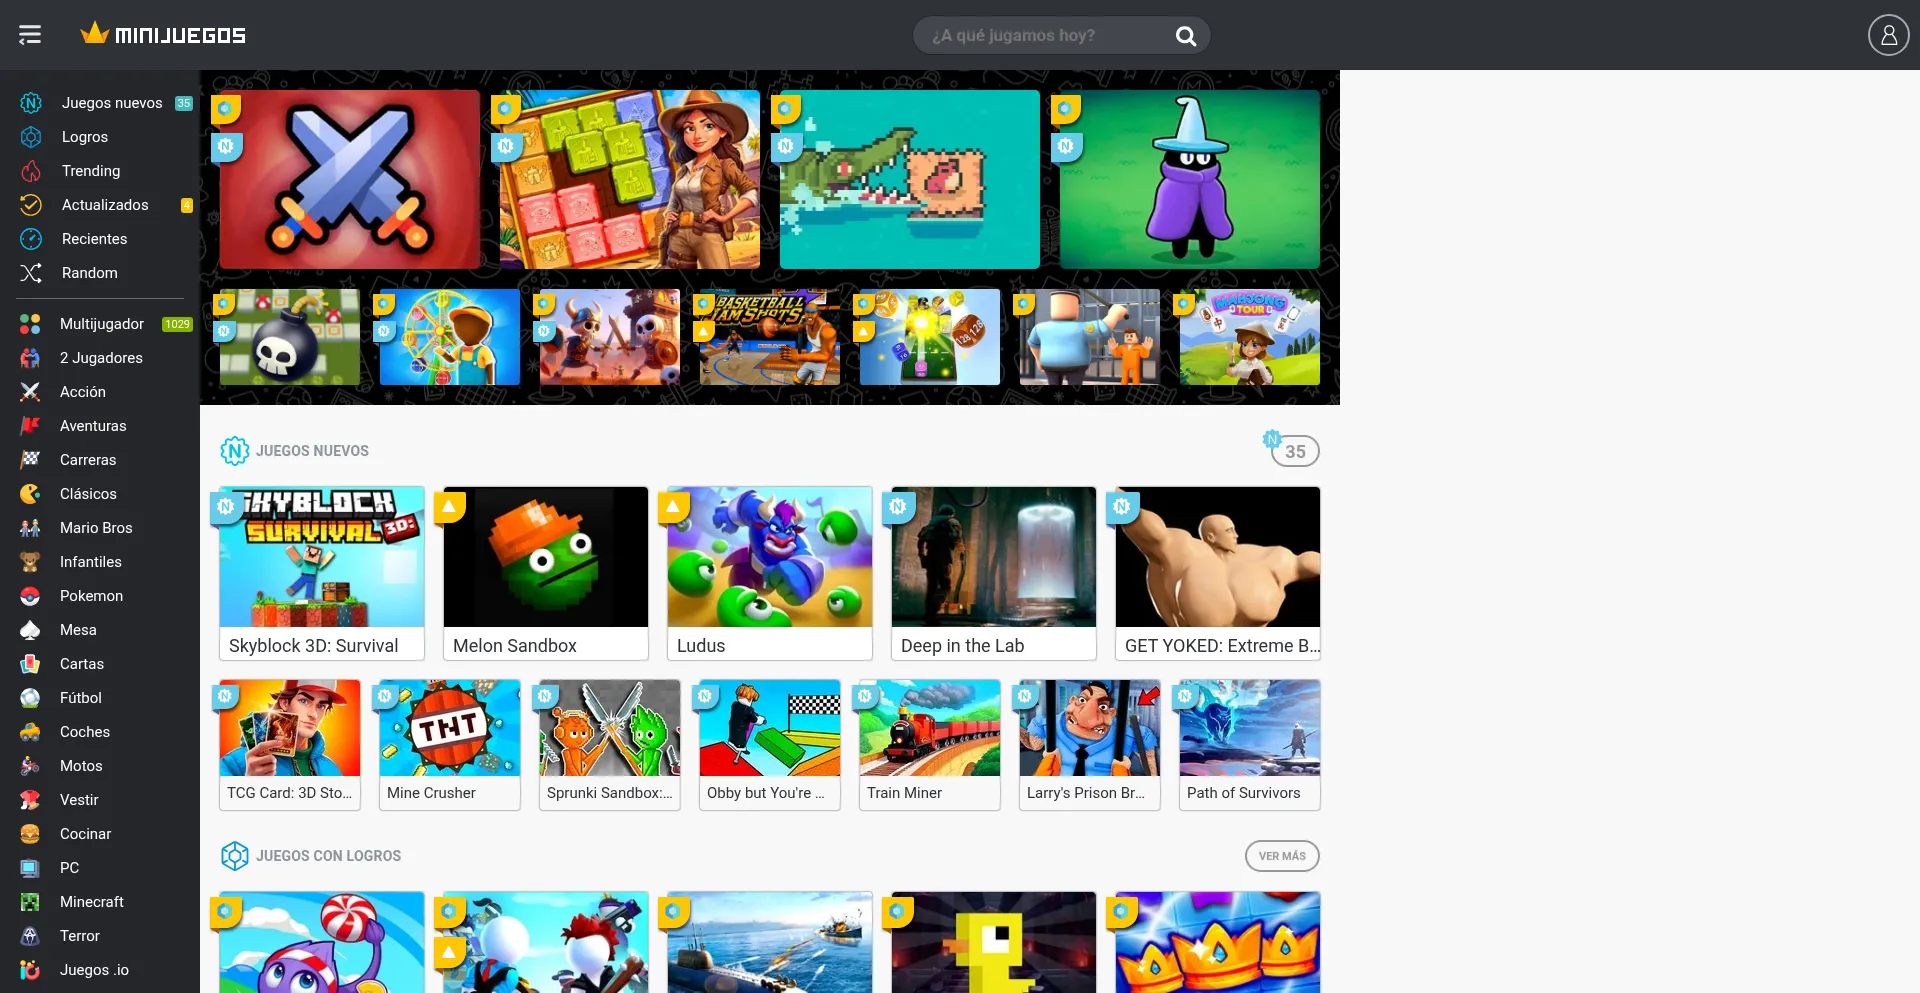Open the ferris wheel game thumbnail

click(x=450, y=337)
